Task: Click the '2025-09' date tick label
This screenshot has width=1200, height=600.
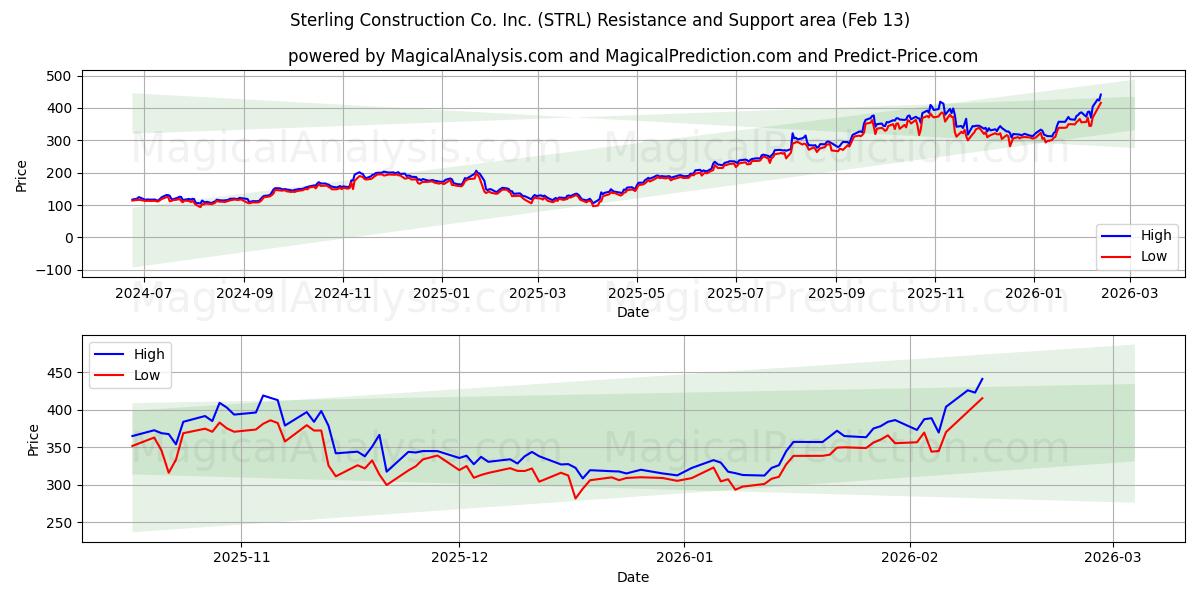Action: (836, 294)
